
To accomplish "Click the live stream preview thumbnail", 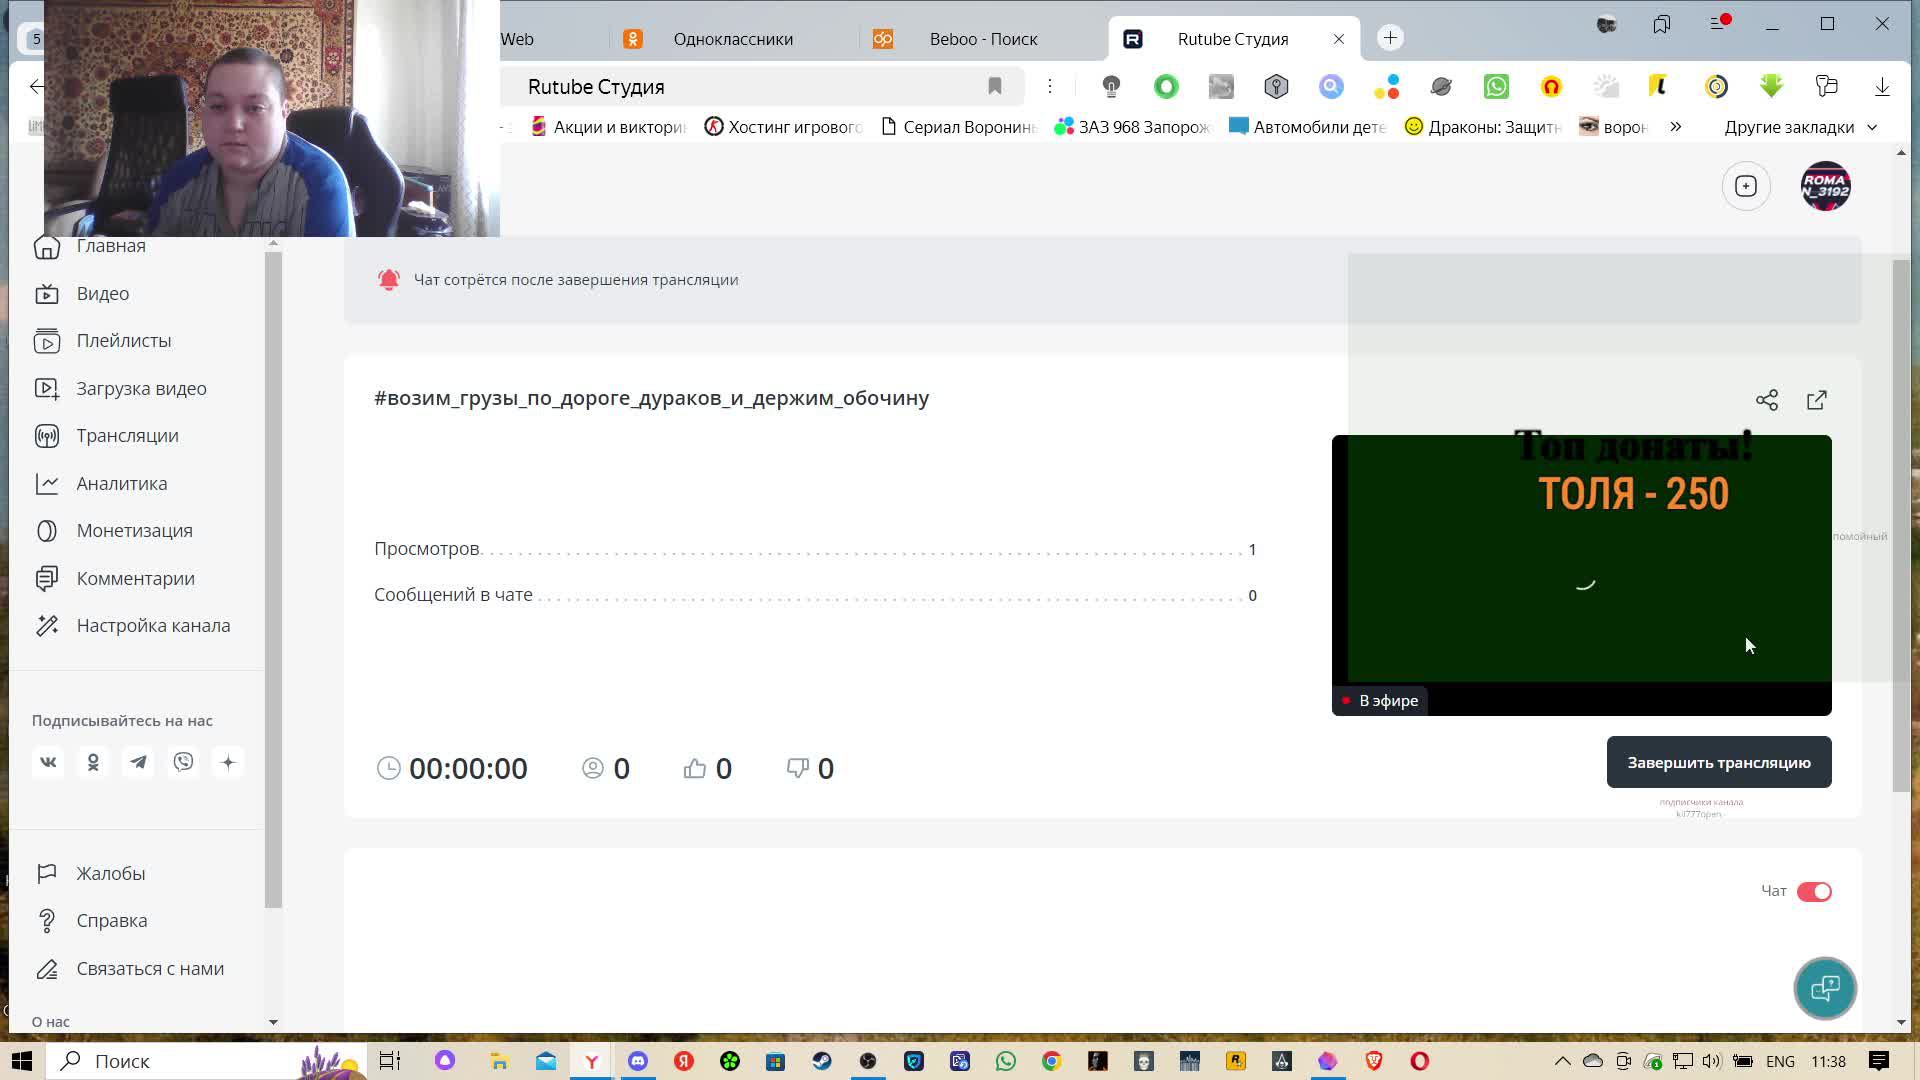I will click(x=1581, y=575).
